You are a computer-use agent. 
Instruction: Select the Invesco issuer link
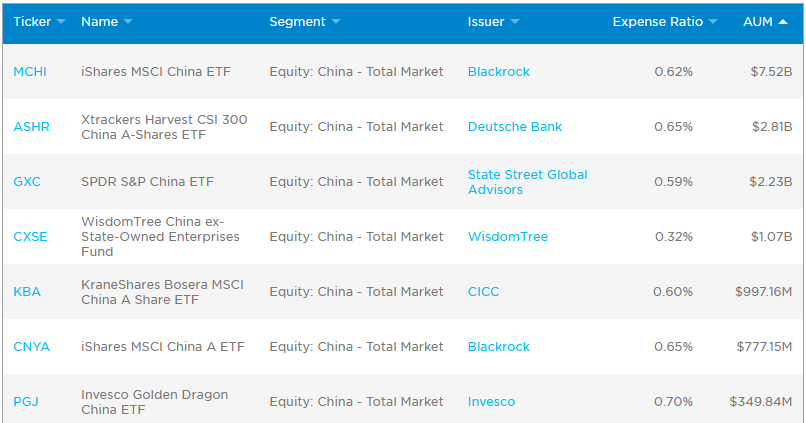tap(491, 402)
